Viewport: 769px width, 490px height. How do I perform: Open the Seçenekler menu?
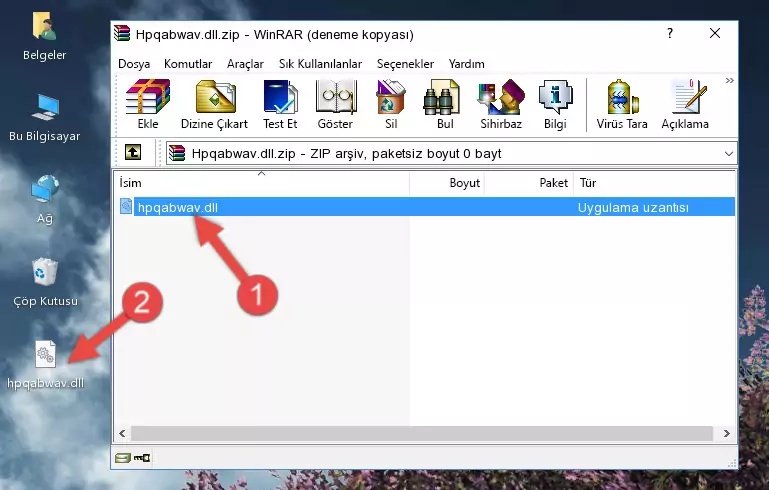[405, 64]
